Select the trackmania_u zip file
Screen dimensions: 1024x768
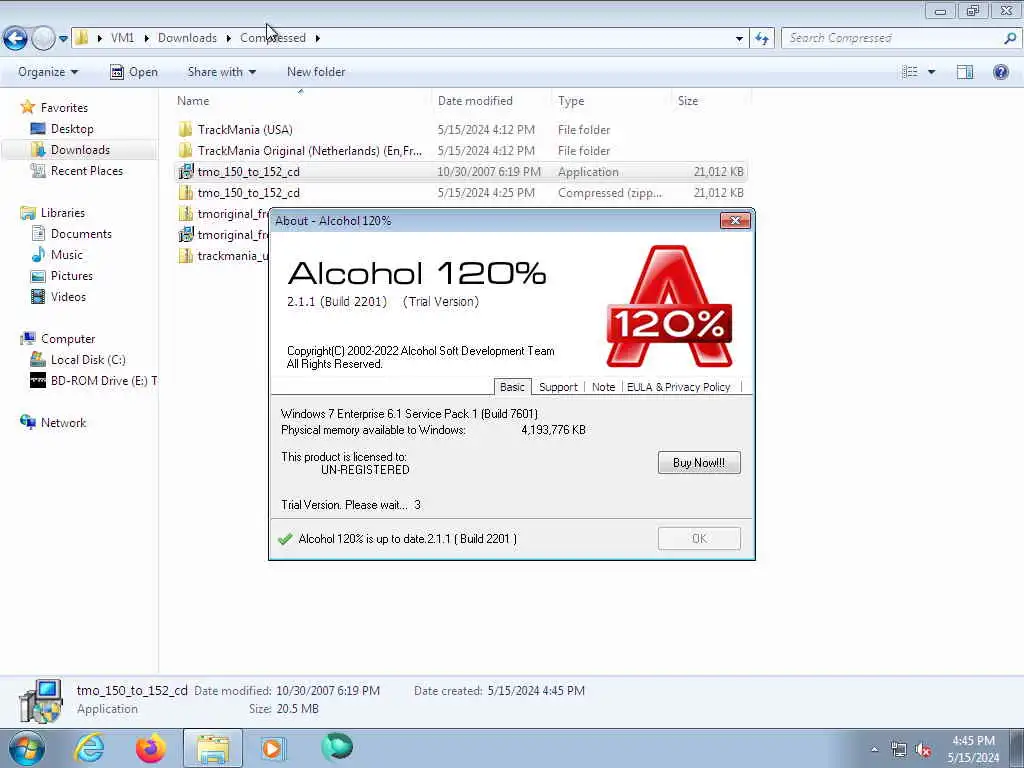223,255
